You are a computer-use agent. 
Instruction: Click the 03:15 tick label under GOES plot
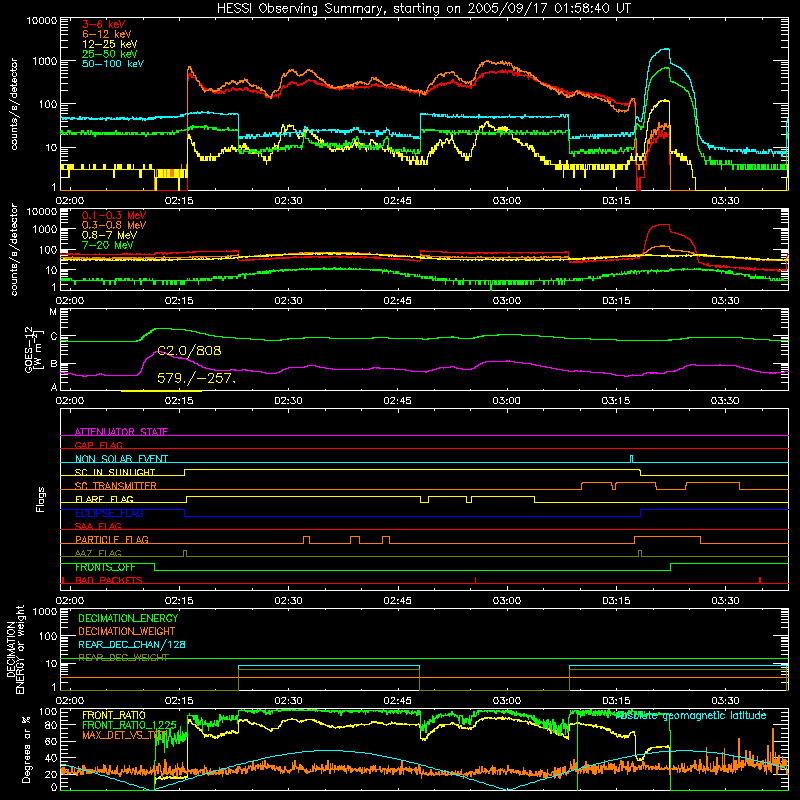[616, 401]
